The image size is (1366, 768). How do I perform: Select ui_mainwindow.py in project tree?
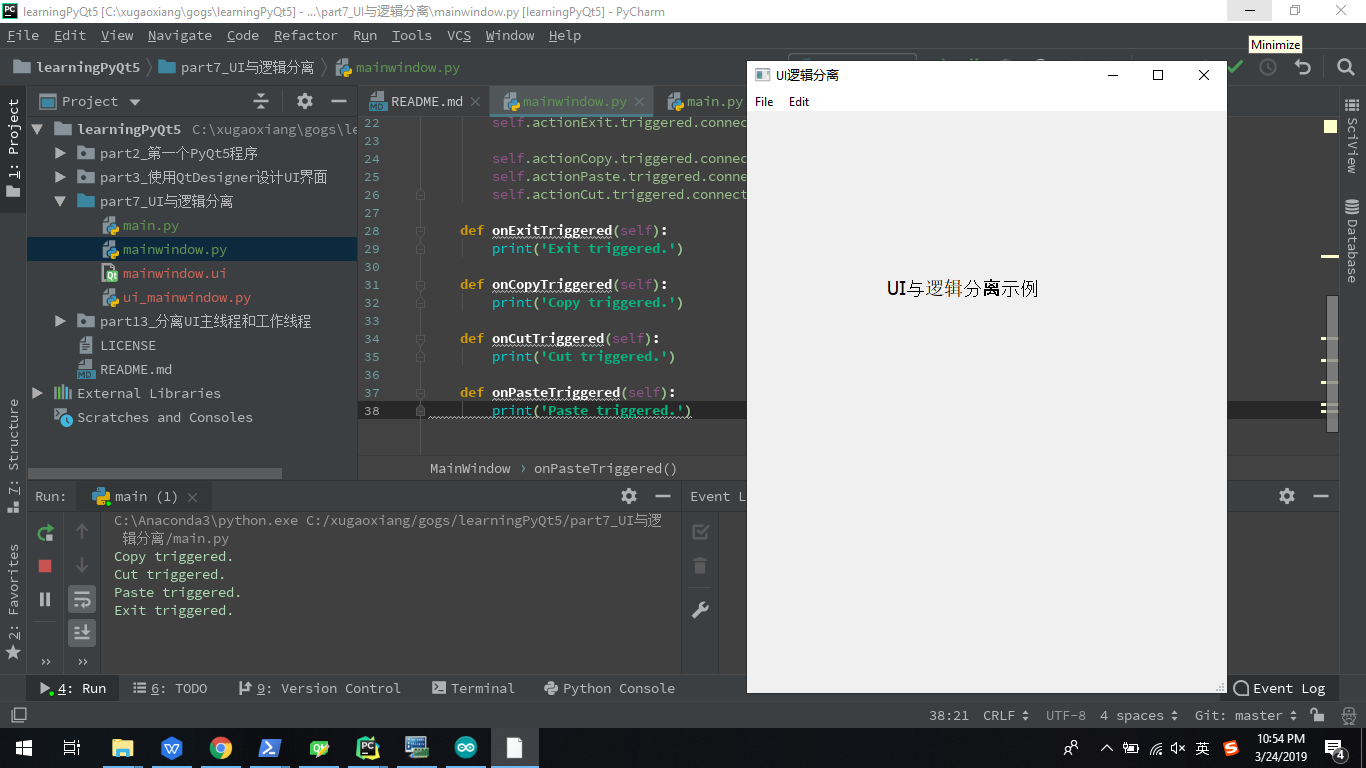coord(186,297)
